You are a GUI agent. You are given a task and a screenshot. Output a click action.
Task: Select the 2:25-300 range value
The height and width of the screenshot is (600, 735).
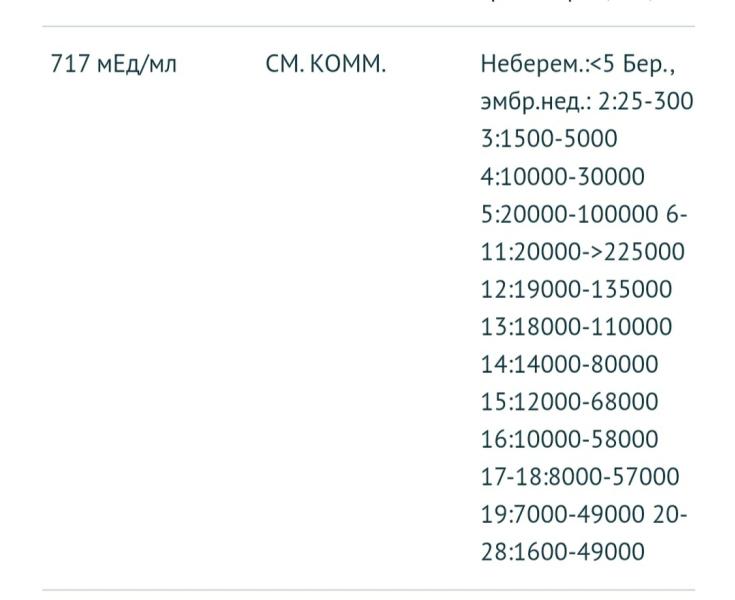point(647,102)
